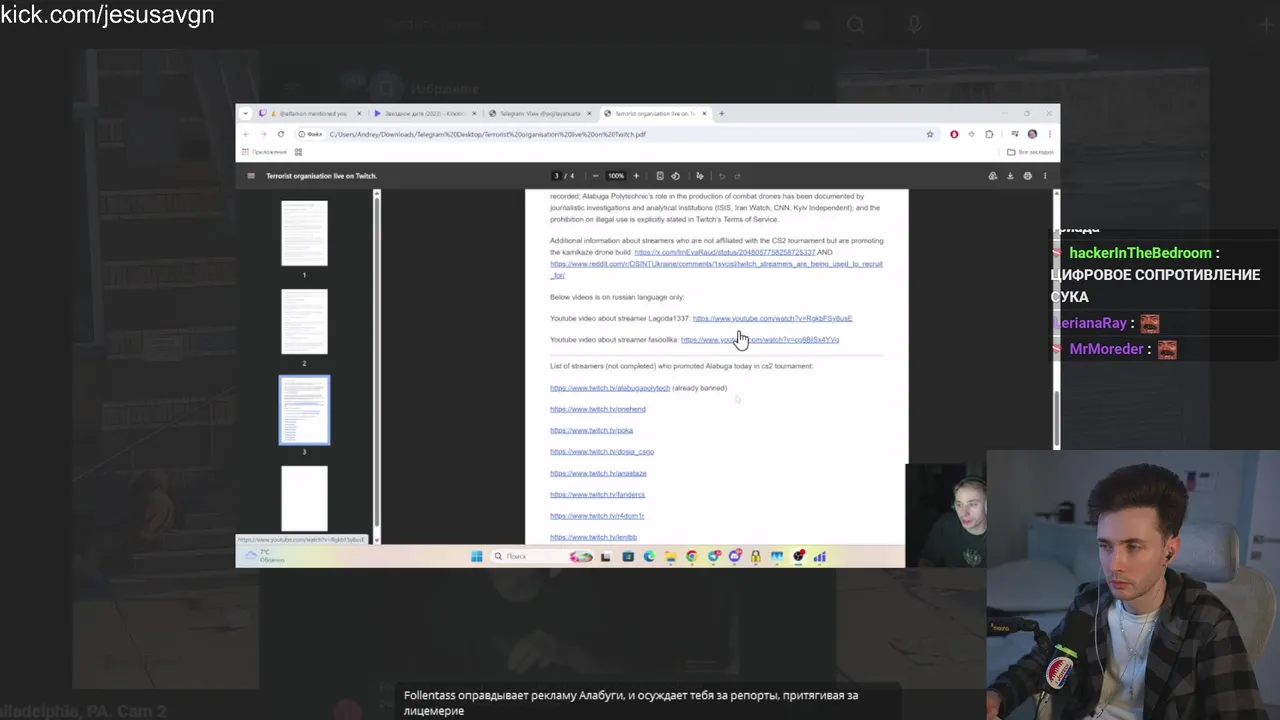The width and height of the screenshot is (1280, 720).
Task: Open the Extensions puzzle icon
Action: coord(989,134)
